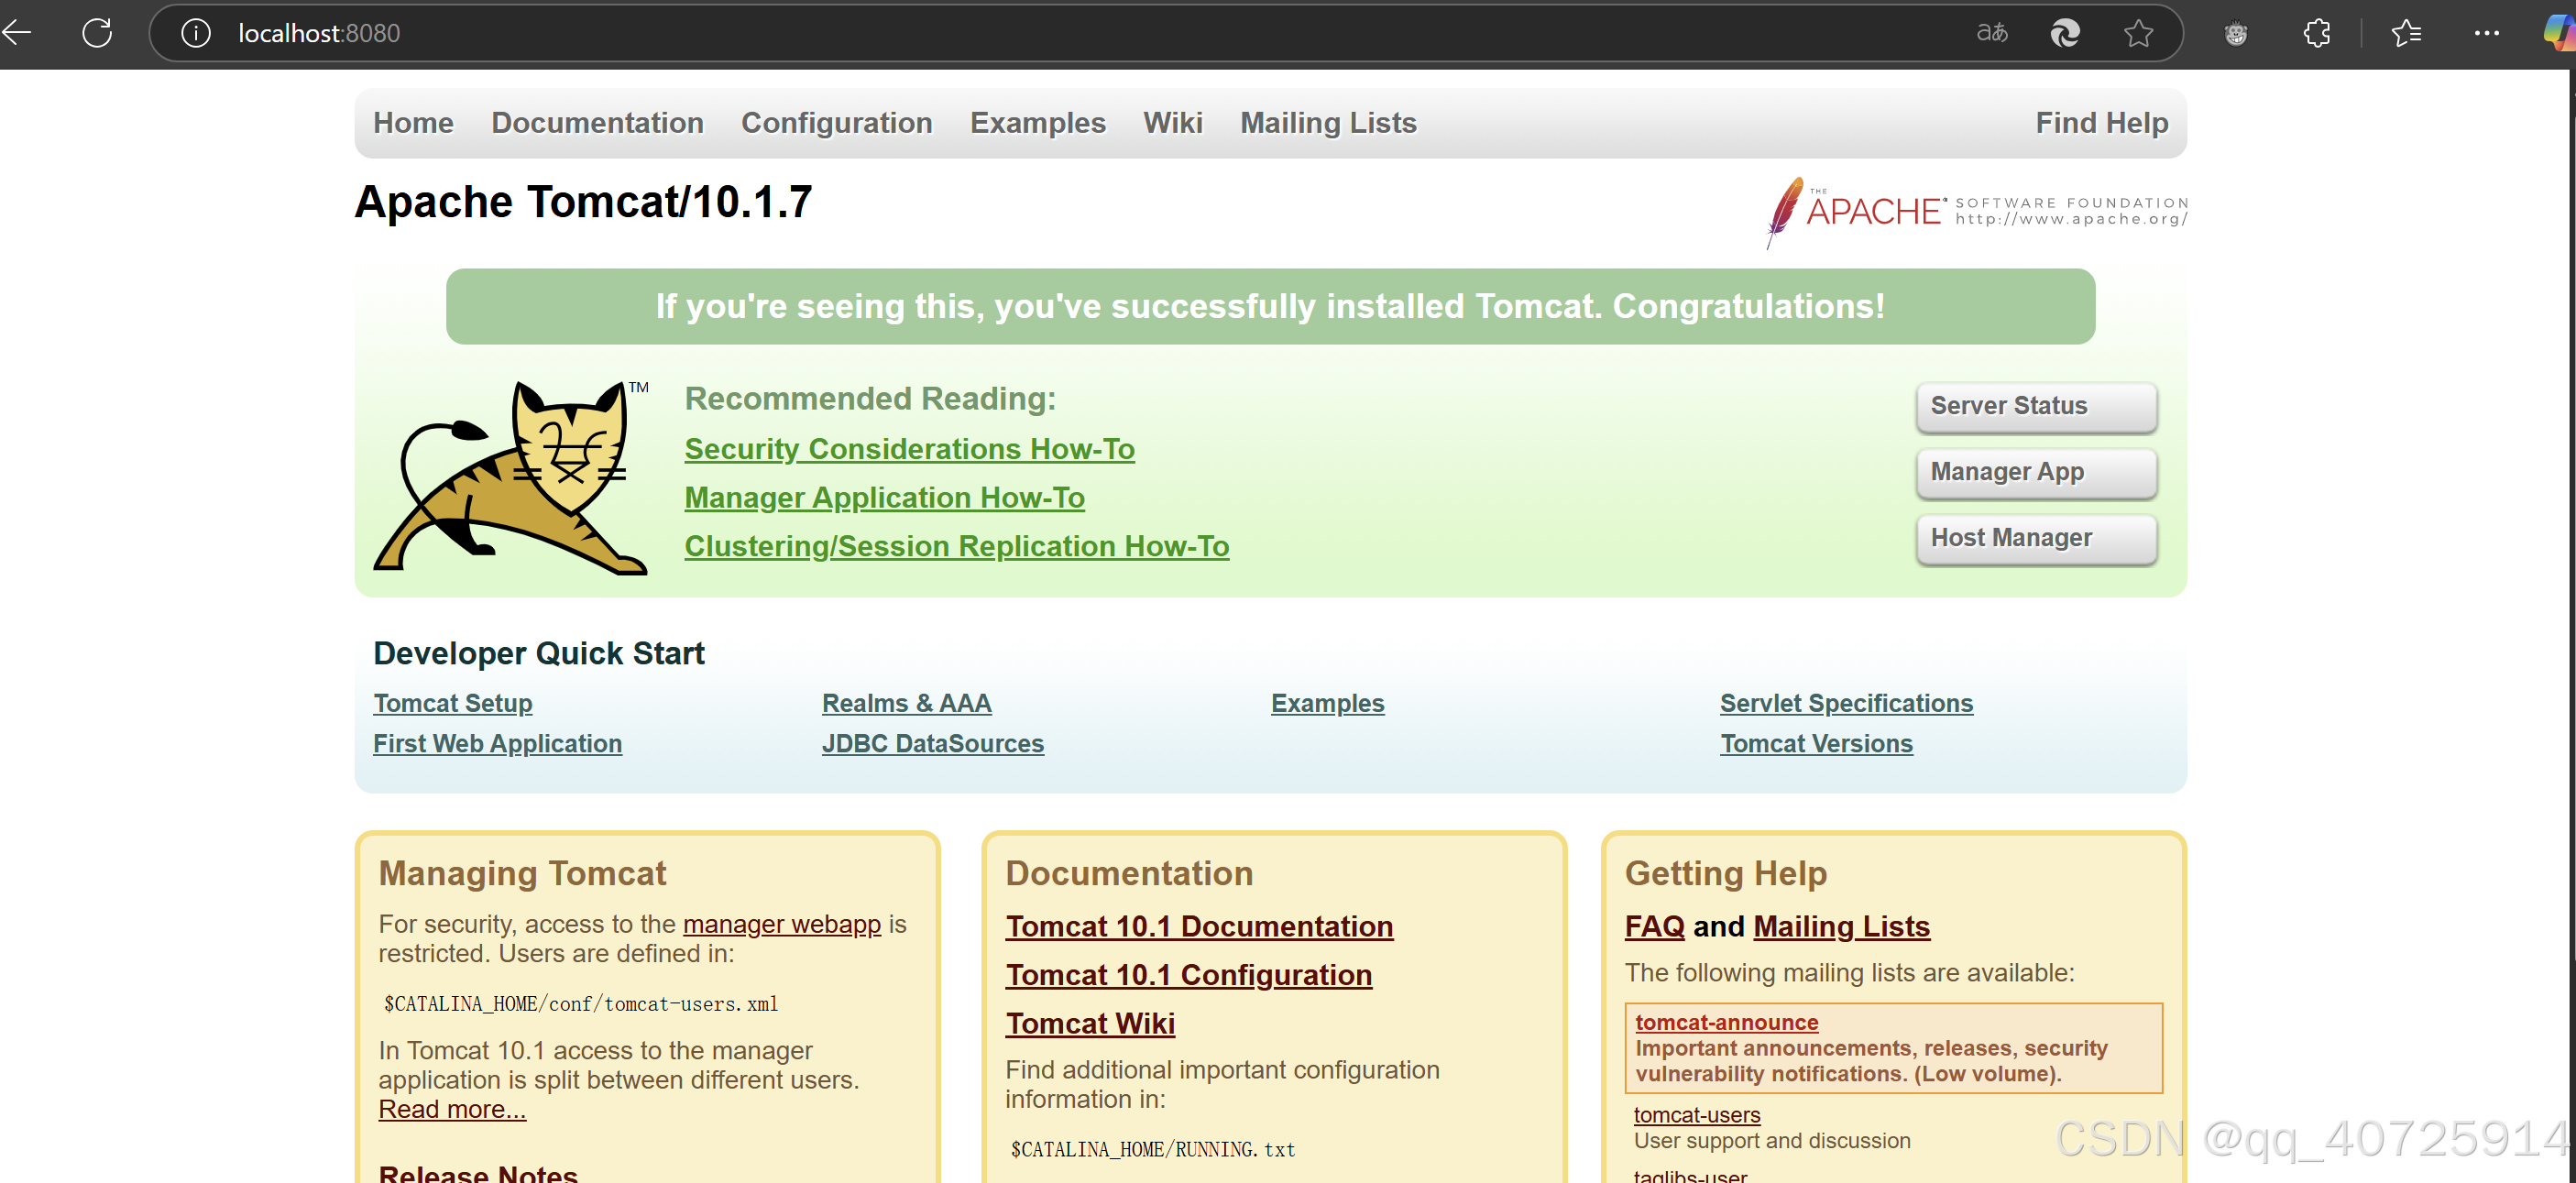
Task: Open Tomcat 10.1 Documentation link
Action: pyautogui.click(x=1198, y=926)
